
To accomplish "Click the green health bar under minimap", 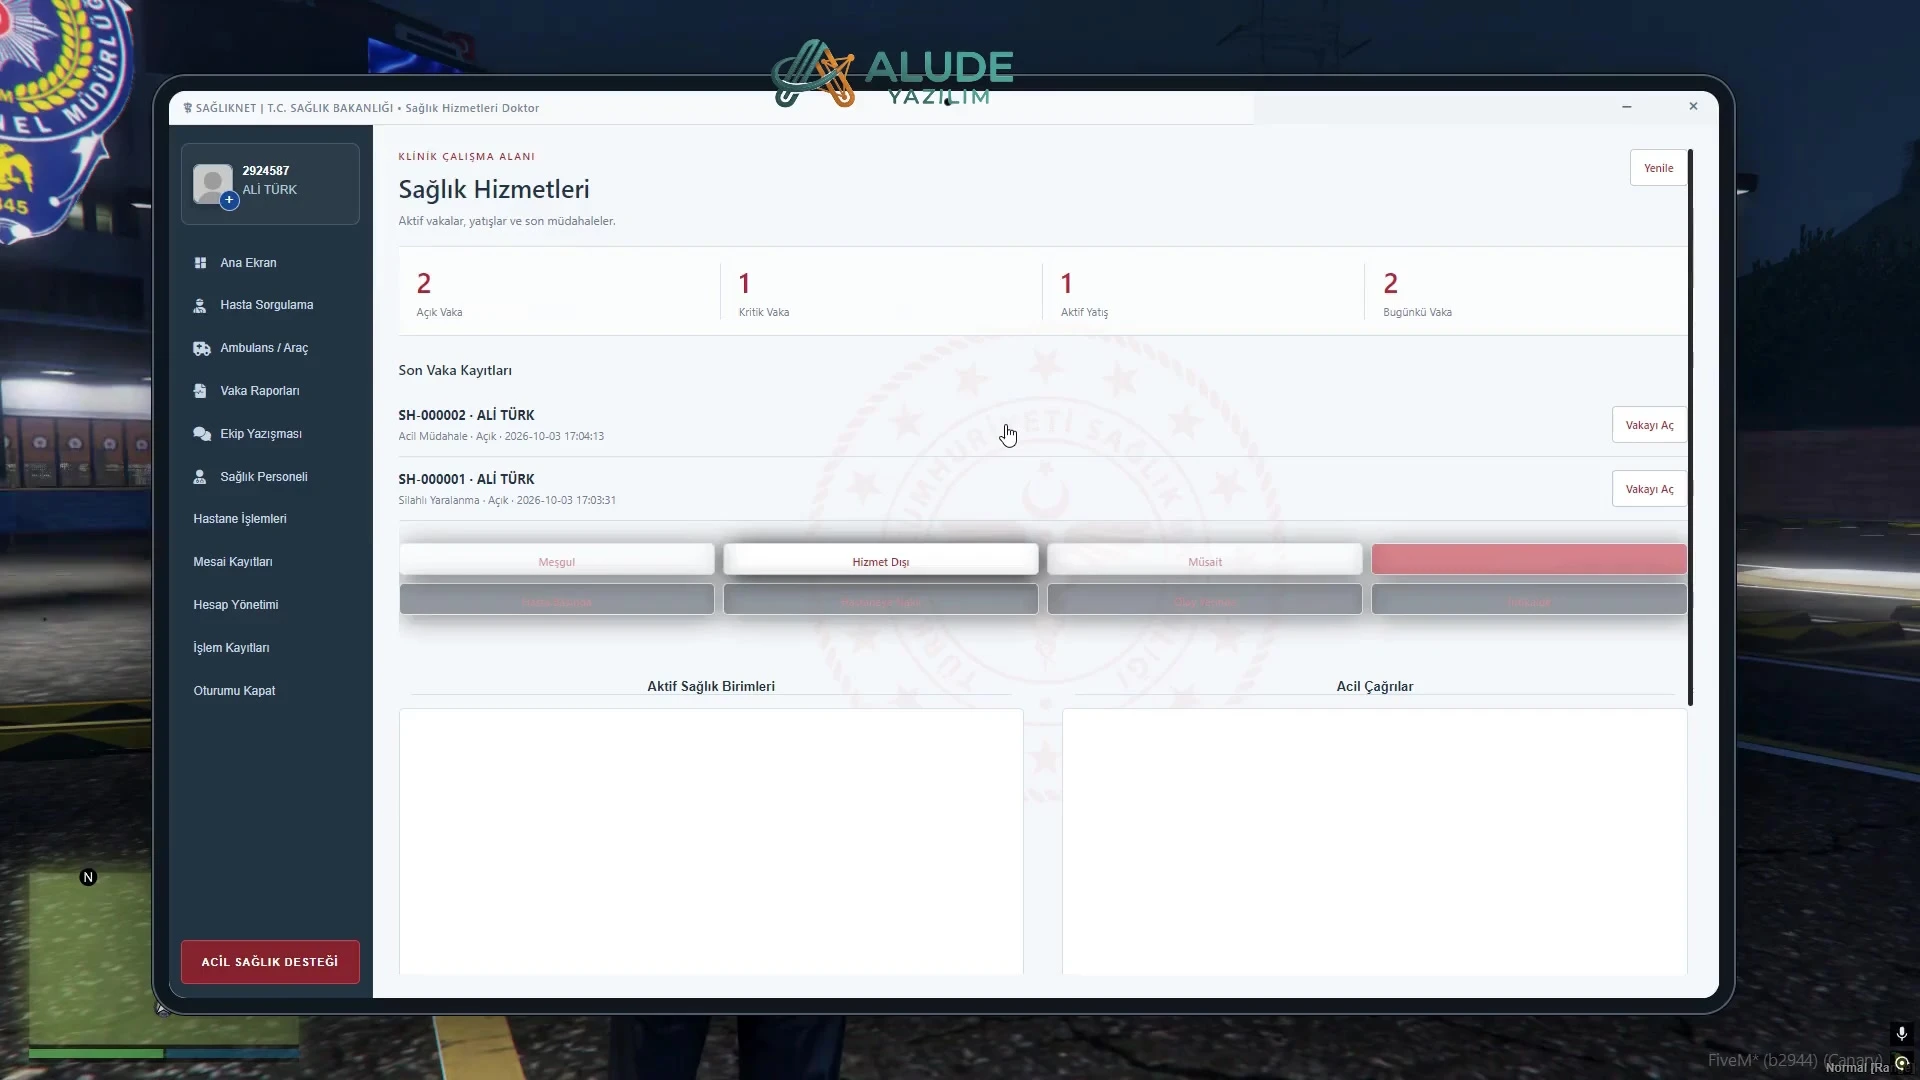I will [96, 1053].
